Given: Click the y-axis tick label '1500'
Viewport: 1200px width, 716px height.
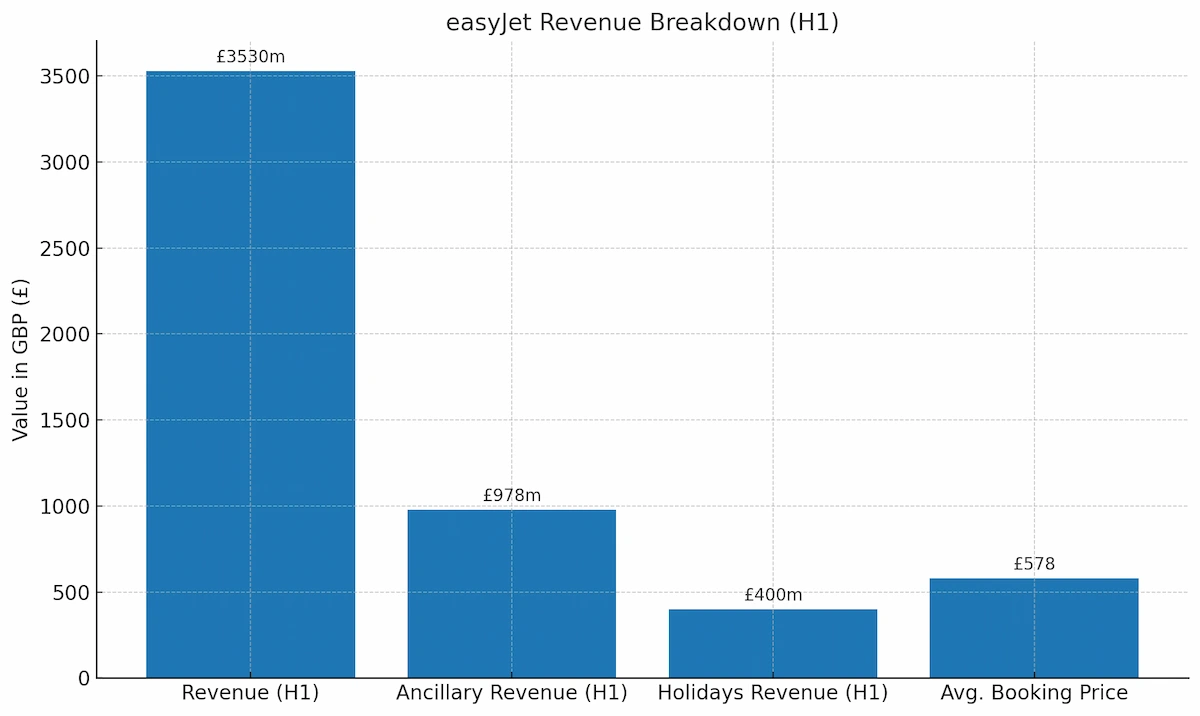Looking at the screenshot, I should (65, 421).
